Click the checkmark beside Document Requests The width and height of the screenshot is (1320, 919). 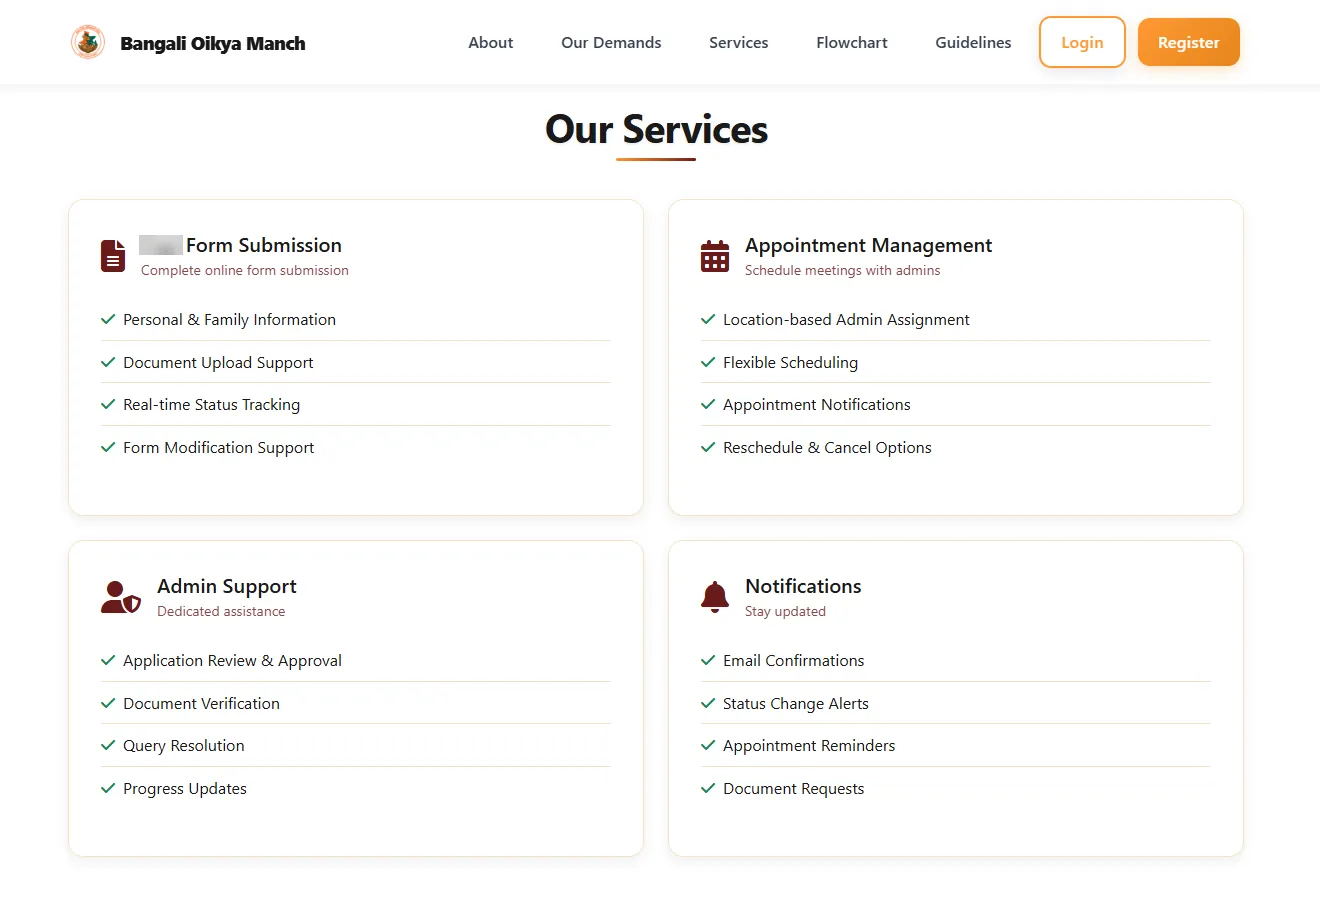coord(708,788)
